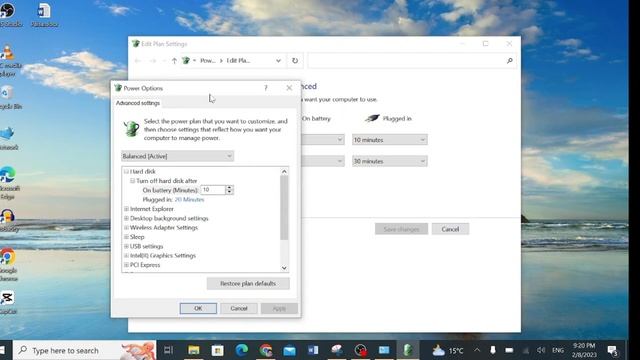Expand Intel(R) Graphics Settings node
This screenshot has height=360, width=640.
tap(126, 256)
